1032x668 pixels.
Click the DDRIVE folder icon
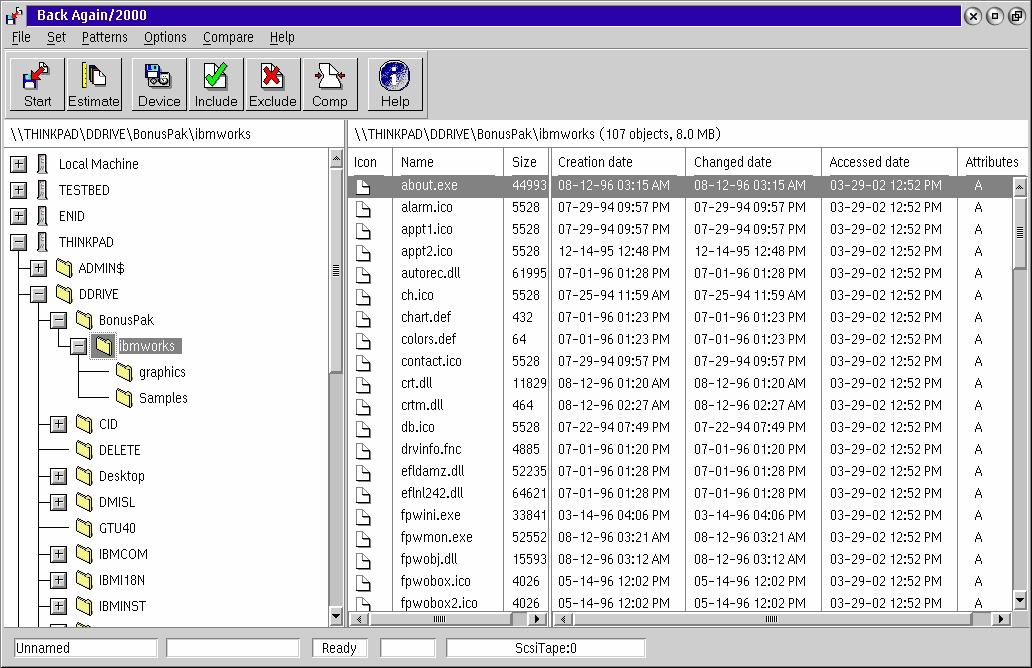(64, 294)
